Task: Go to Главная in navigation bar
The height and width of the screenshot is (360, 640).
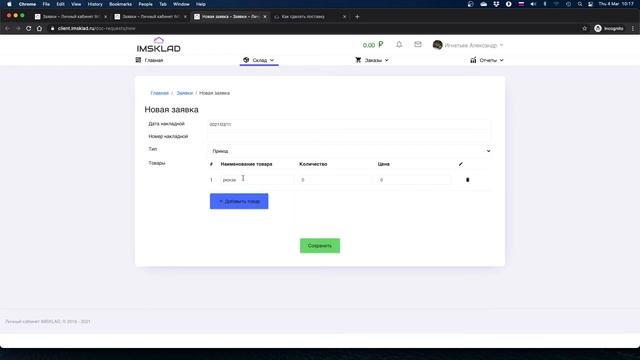Action: pyautogui.click(x=149, y=60)
